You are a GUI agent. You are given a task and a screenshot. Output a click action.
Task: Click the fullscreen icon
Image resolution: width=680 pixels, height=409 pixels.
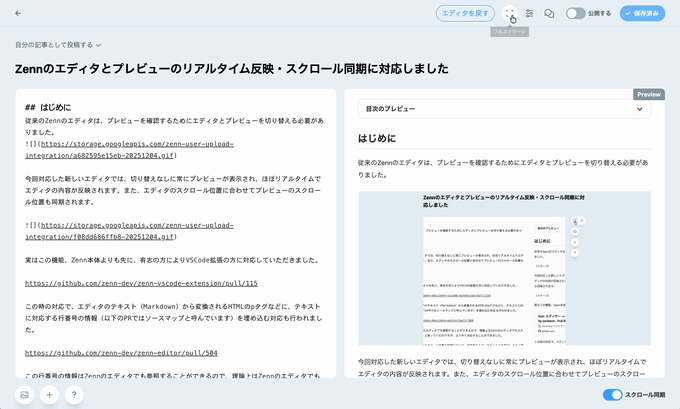[x=510, y=14]
